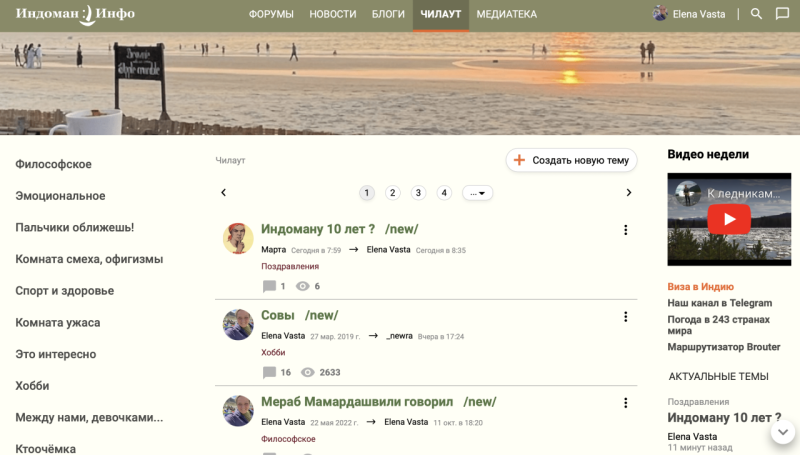
Task: Expand the page-number dropdown with ellipsis
Action: [x=477, y=193]
